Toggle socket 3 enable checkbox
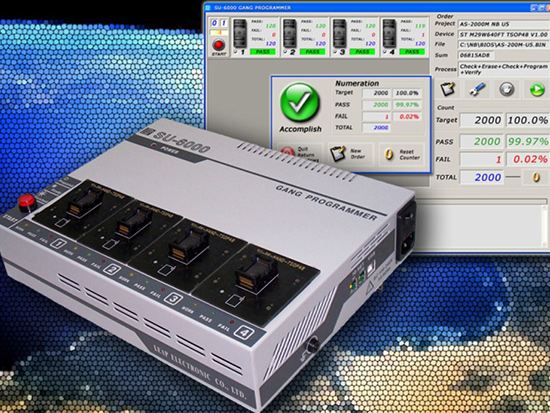Image resolution: width=550 pixels, height=413 pixels. pyautogui.click(x=335, y=52)
